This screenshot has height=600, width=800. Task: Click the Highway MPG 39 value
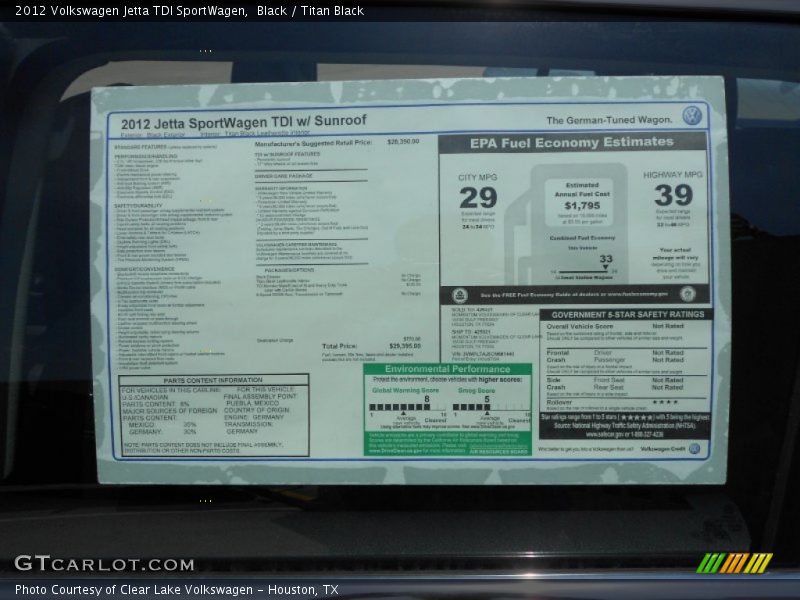673,194
